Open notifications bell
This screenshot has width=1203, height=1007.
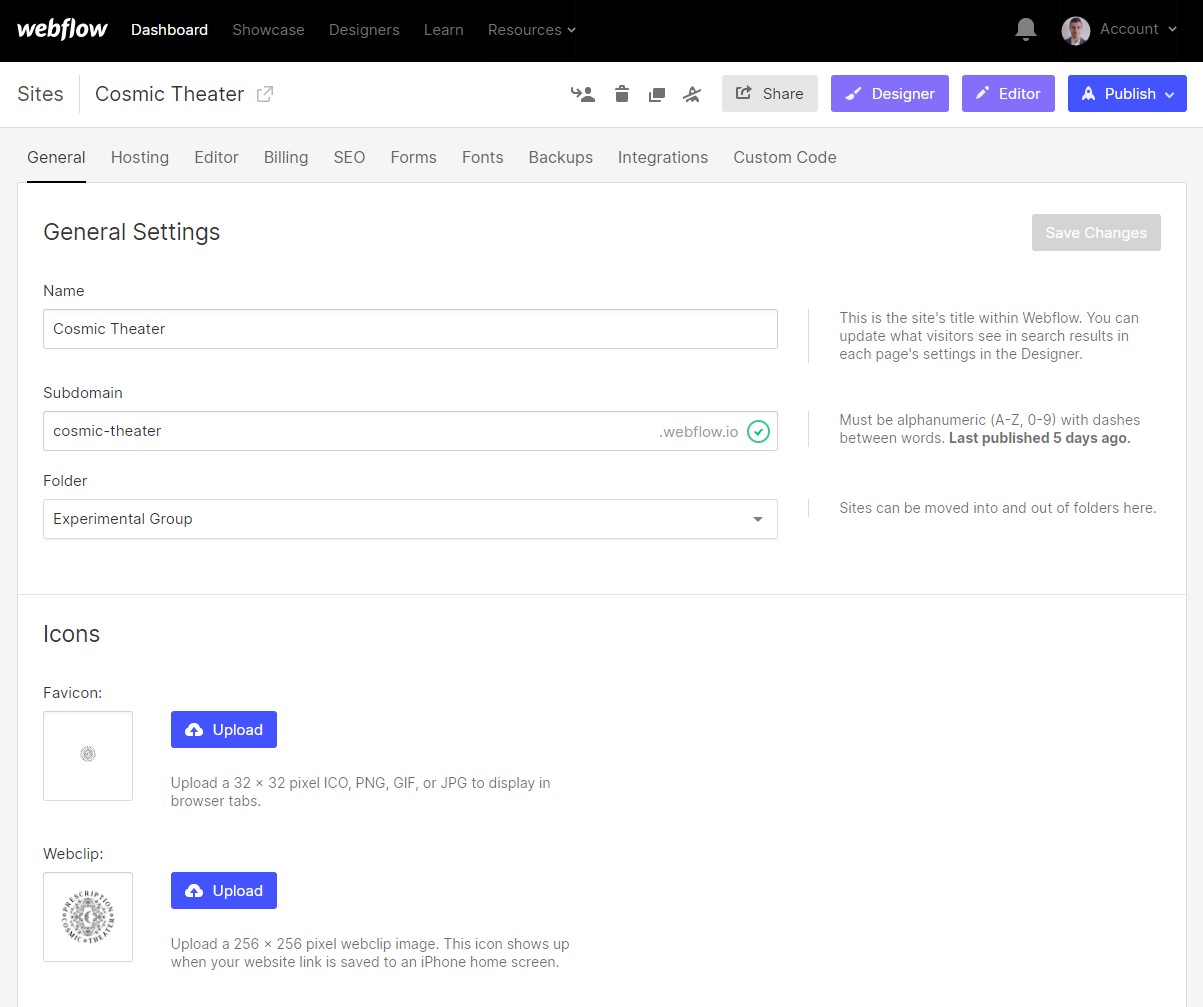[x=1025, y=30]
